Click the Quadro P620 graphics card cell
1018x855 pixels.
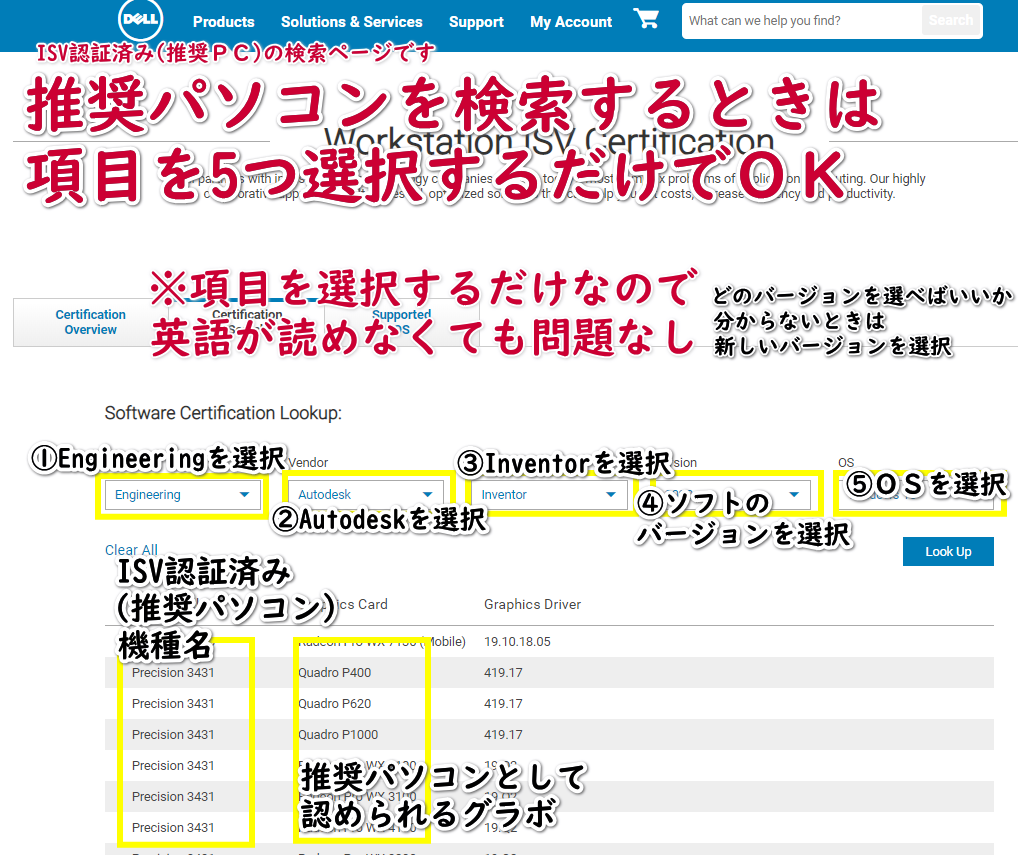click(x=334, y=704)
